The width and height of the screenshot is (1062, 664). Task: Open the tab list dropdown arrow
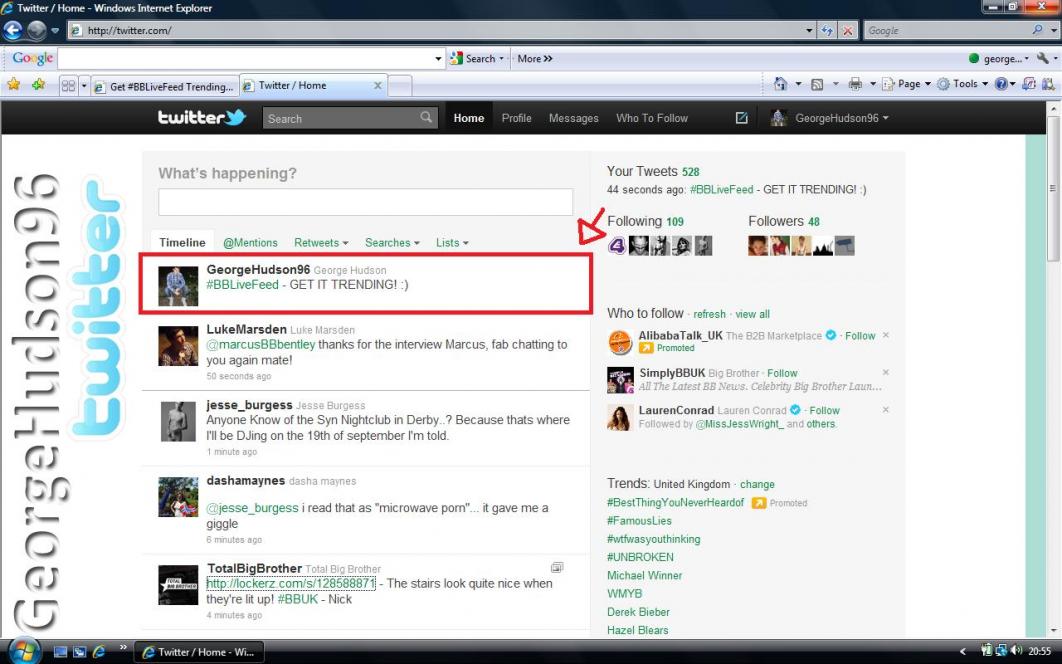(x=84, y=86)
